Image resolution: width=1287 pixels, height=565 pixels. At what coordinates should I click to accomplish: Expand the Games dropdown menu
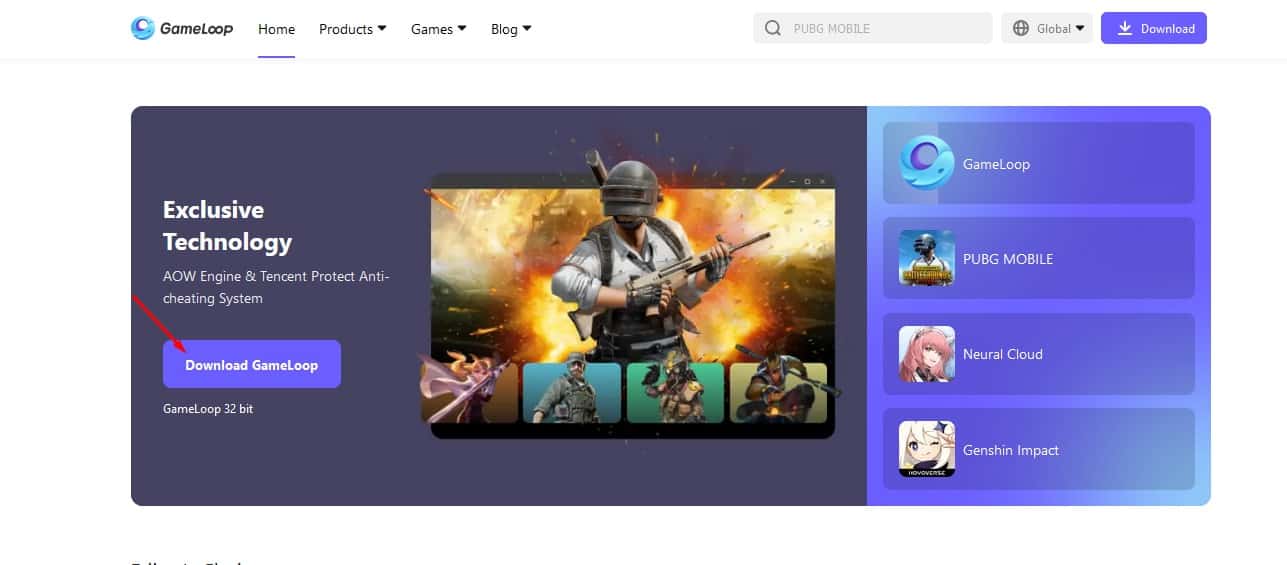pyautogui.click(x=438, y=29)
